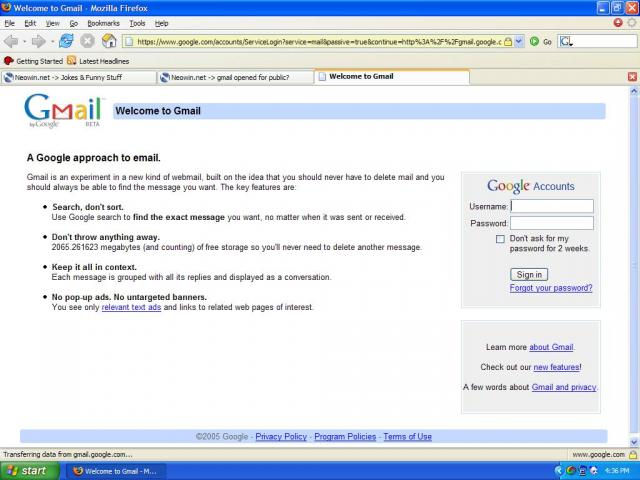640x480 pixels.
Task: Open the Privacy Policy footer link
Action: 281,436
